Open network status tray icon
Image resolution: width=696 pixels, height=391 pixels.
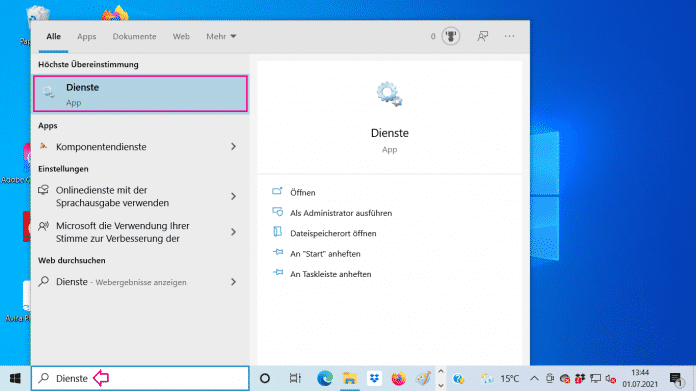[595, 379]
